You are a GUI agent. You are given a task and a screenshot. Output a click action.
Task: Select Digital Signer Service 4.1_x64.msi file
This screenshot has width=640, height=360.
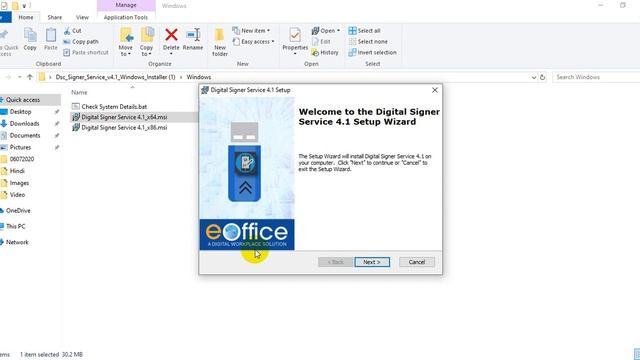(x=124, y=117)
